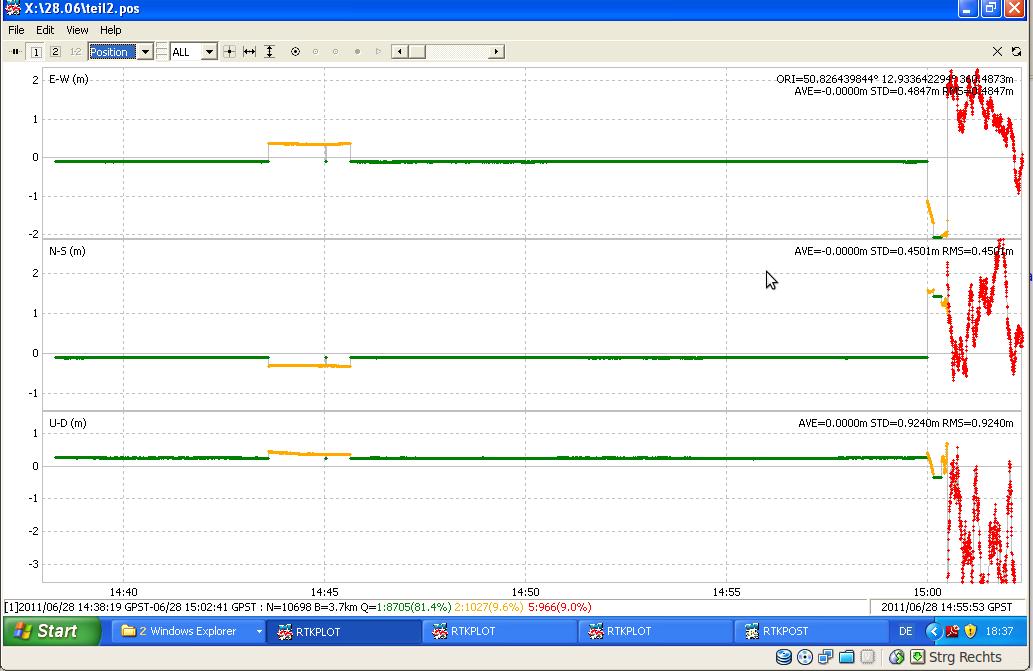Viewport: 1033px width, 671px height.
Task: Click the fit vertical range icon
Action: [269, 51]
